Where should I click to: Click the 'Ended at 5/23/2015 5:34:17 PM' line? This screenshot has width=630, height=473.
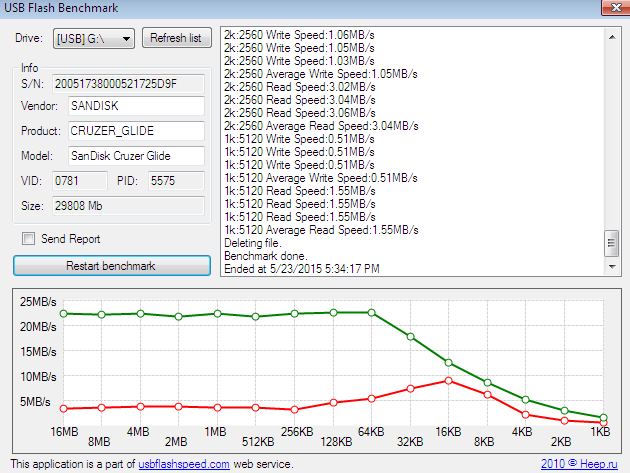pyautogui.click(x=302, y=269)
